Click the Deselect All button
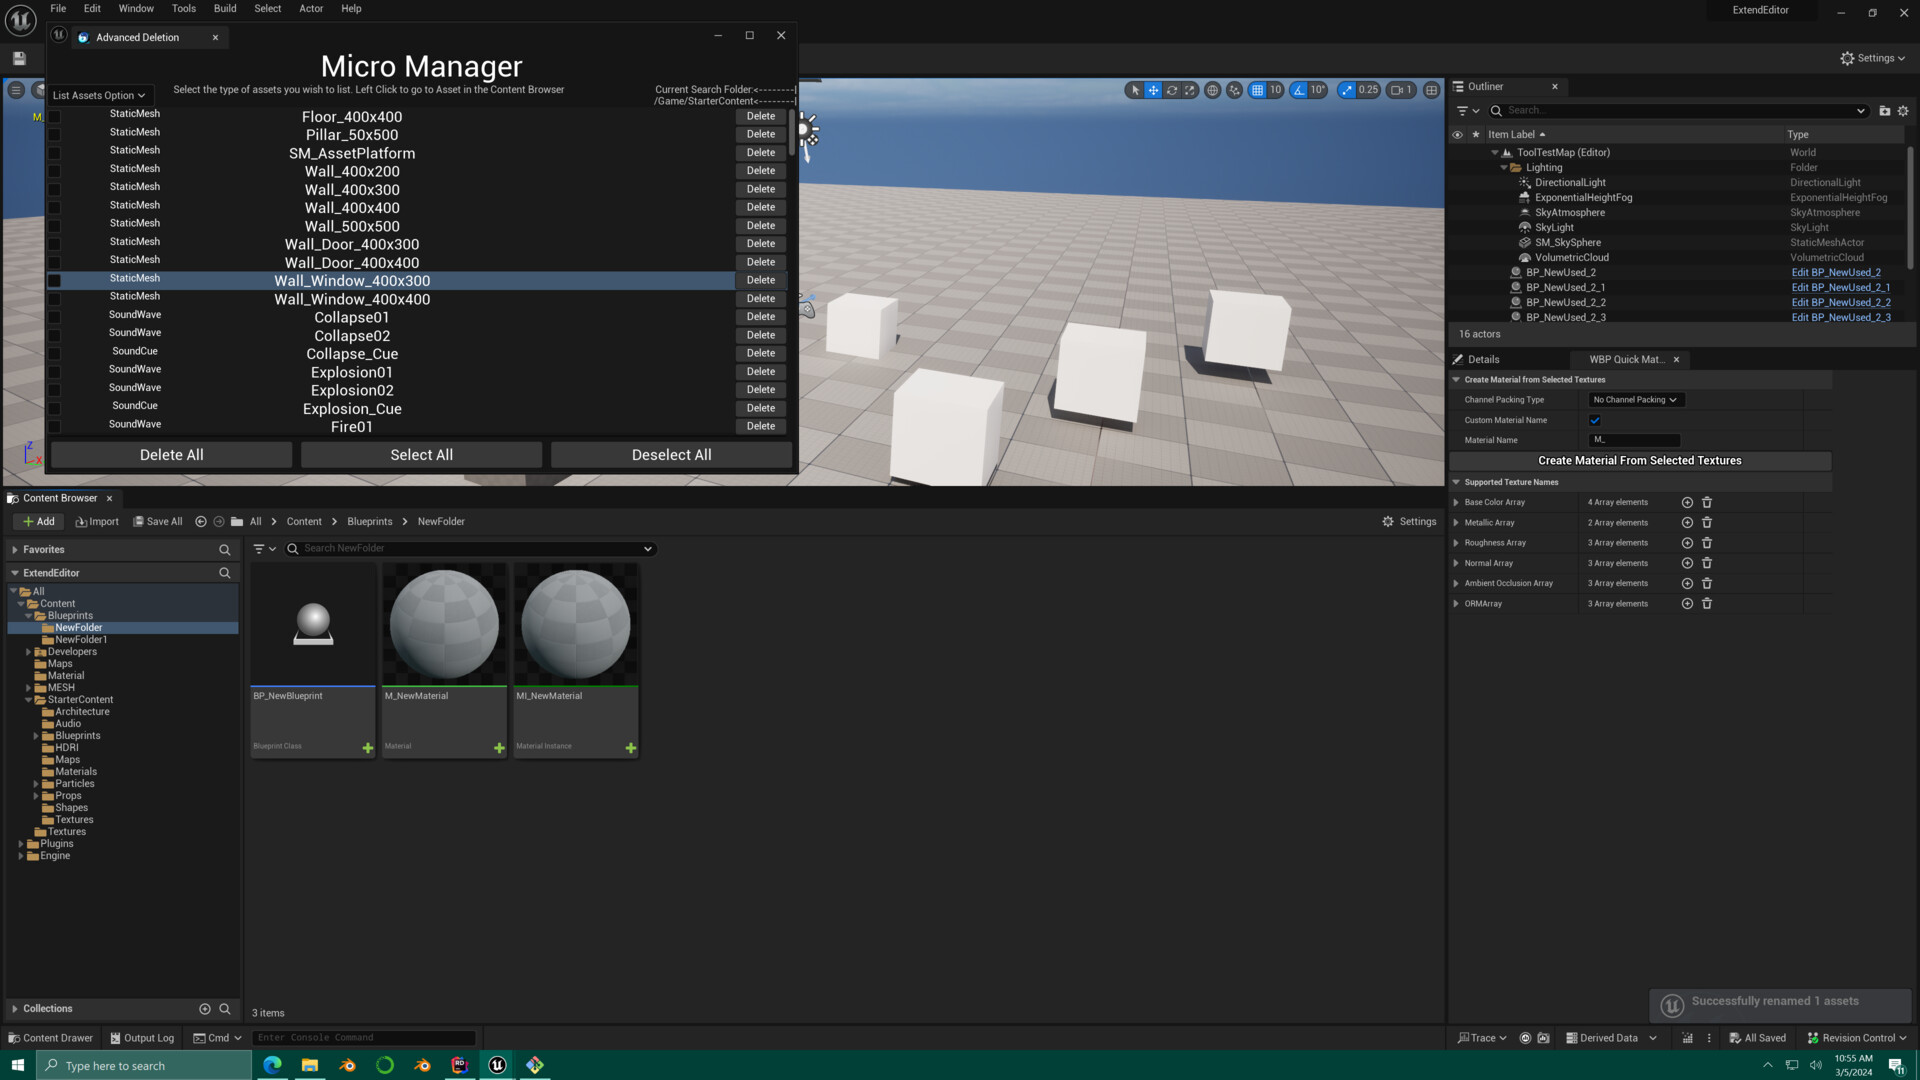The image size is (1920, 1080). (671, 454)
